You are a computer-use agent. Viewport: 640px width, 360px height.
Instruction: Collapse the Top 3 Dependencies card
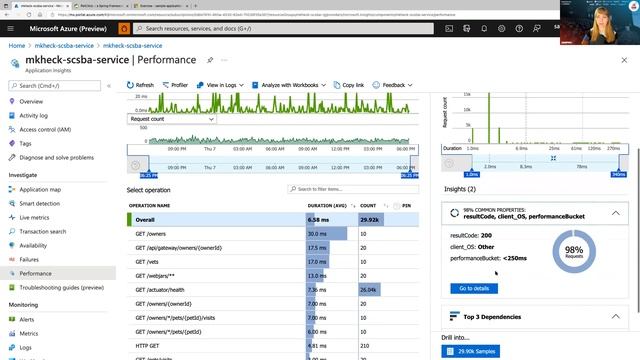point(616,316)
